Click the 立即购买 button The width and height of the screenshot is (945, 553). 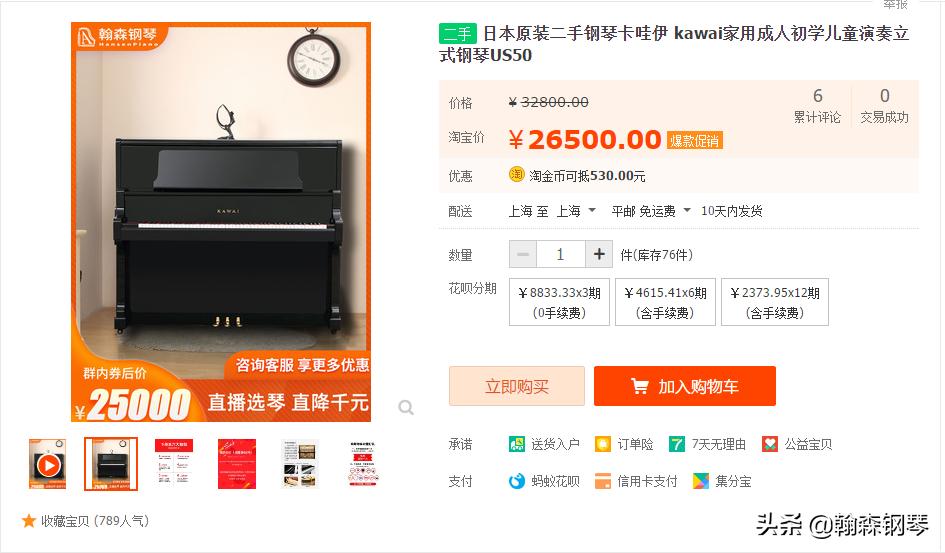click(517, 386)
